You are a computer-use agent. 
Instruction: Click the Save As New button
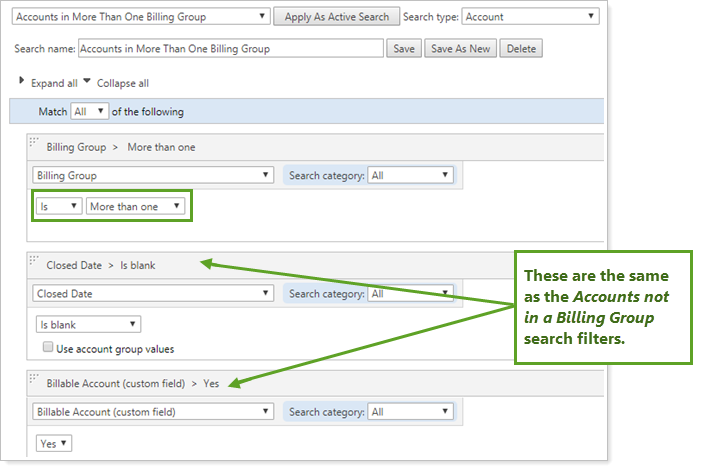(460, 49)
